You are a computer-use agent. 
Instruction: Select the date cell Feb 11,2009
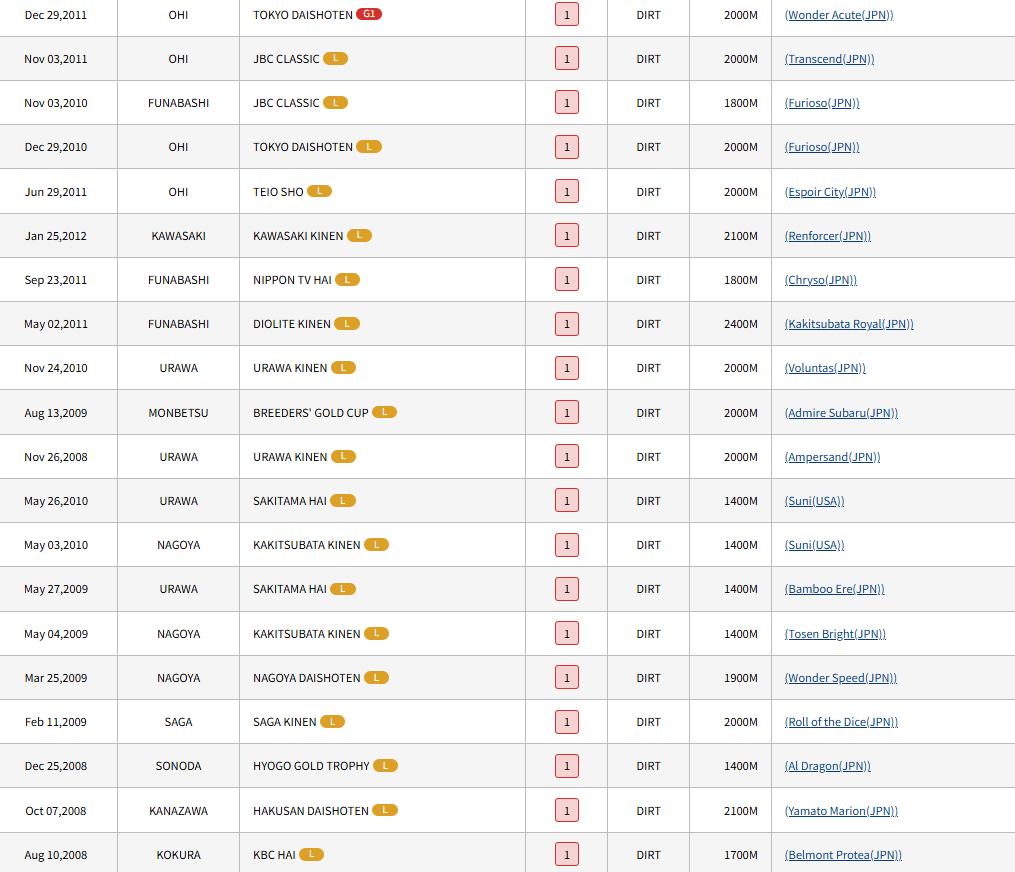point(56,722)
